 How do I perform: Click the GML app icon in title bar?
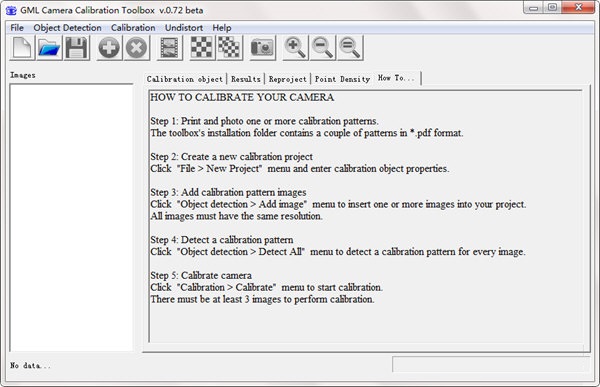pos(11,10)
